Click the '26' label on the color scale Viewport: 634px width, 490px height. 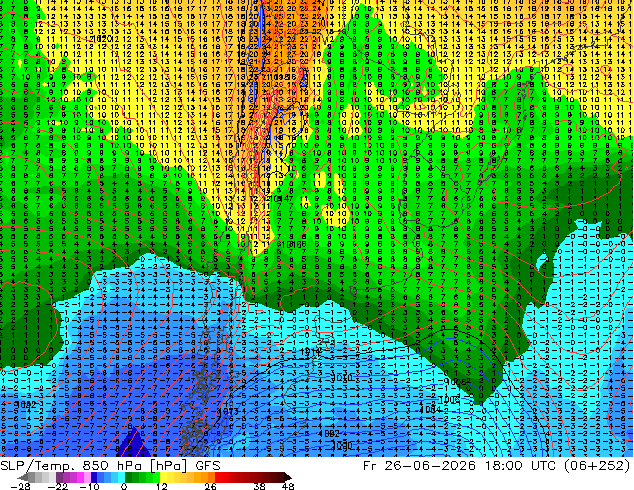point(210,486)
